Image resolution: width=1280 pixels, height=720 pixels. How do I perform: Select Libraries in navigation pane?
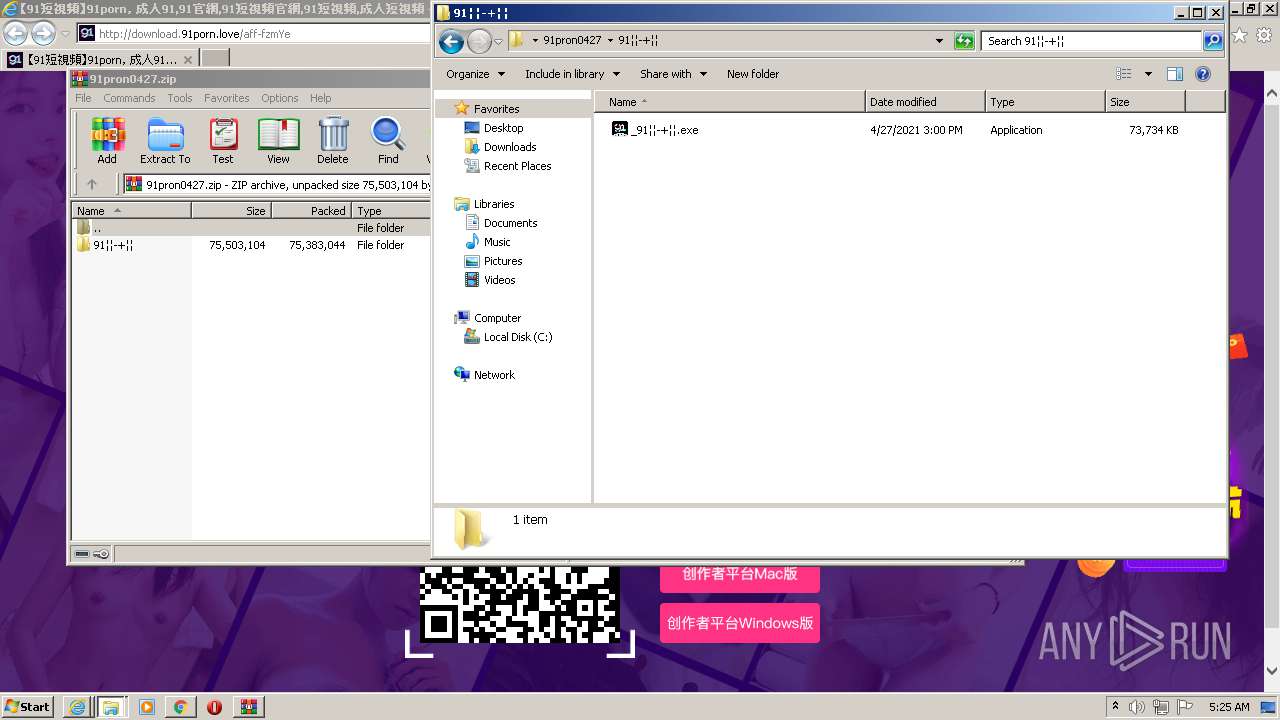click(x=494, y=204)
